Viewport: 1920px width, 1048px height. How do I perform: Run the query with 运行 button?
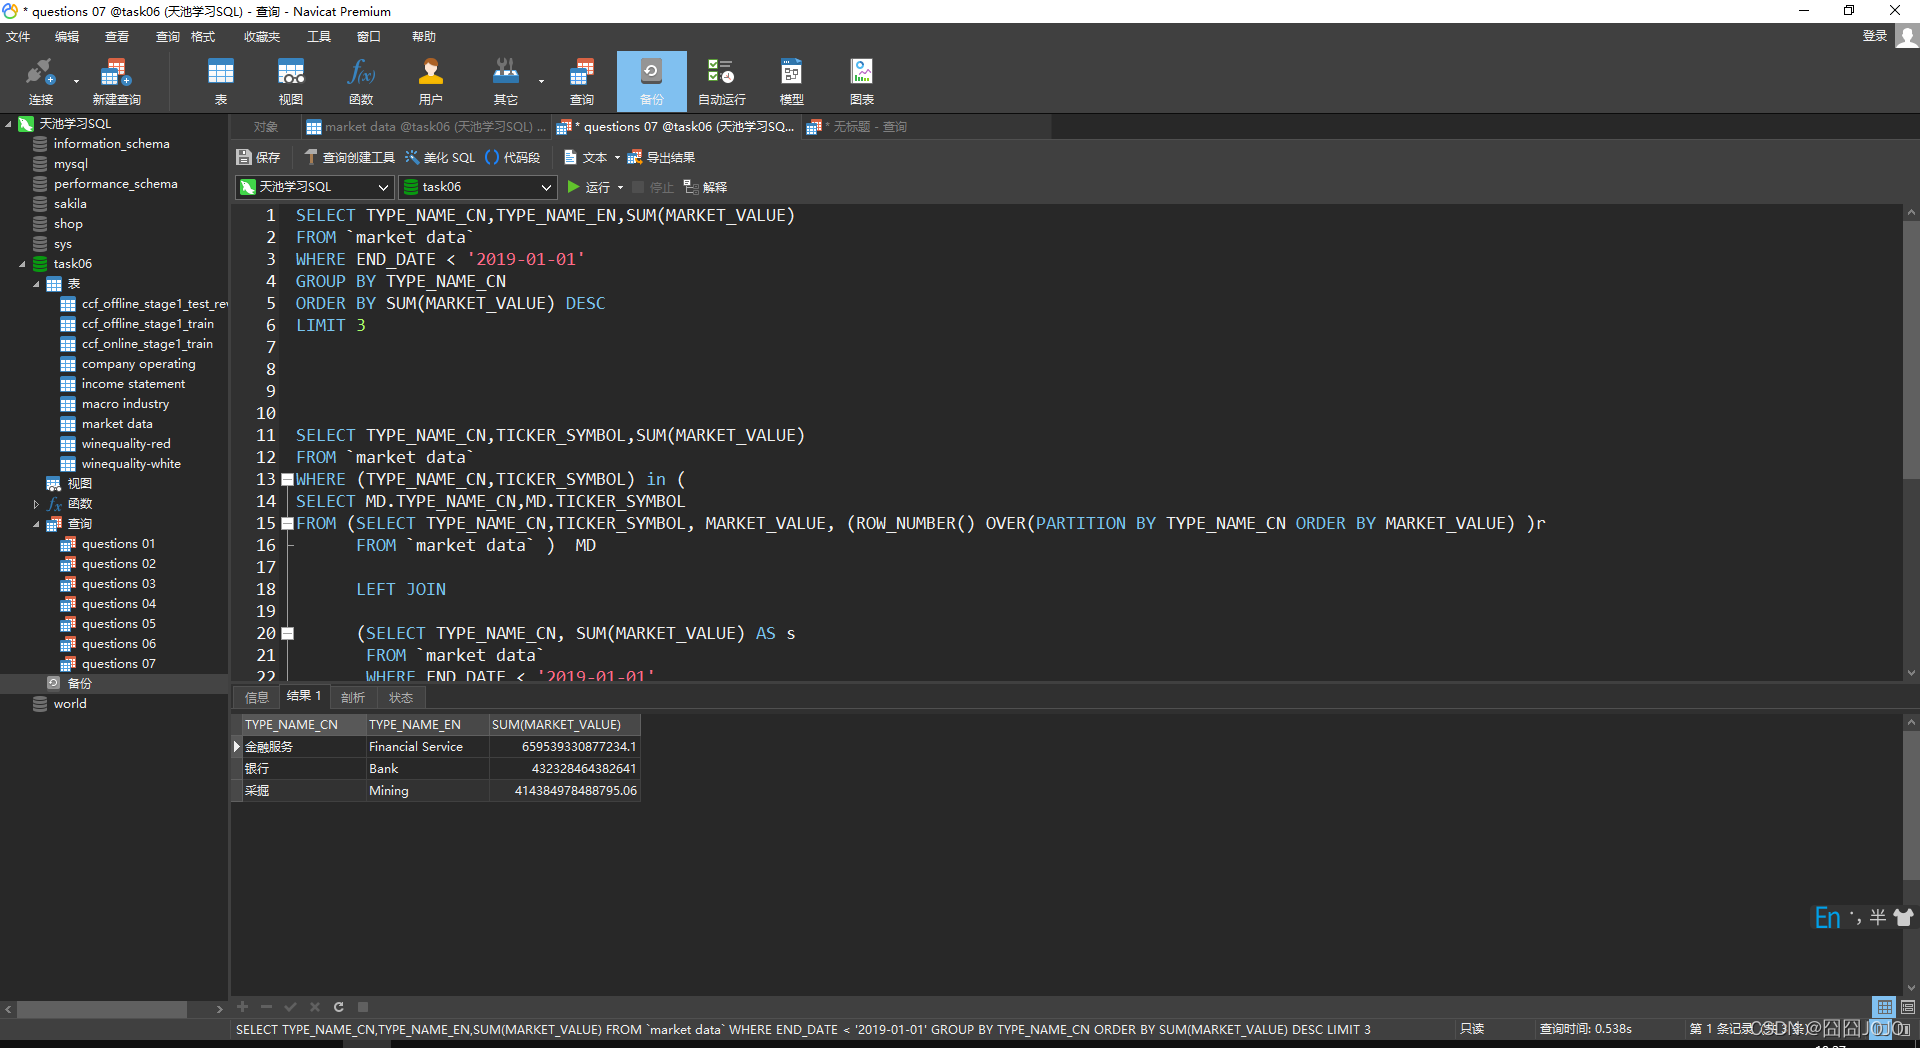coord(589,187)
